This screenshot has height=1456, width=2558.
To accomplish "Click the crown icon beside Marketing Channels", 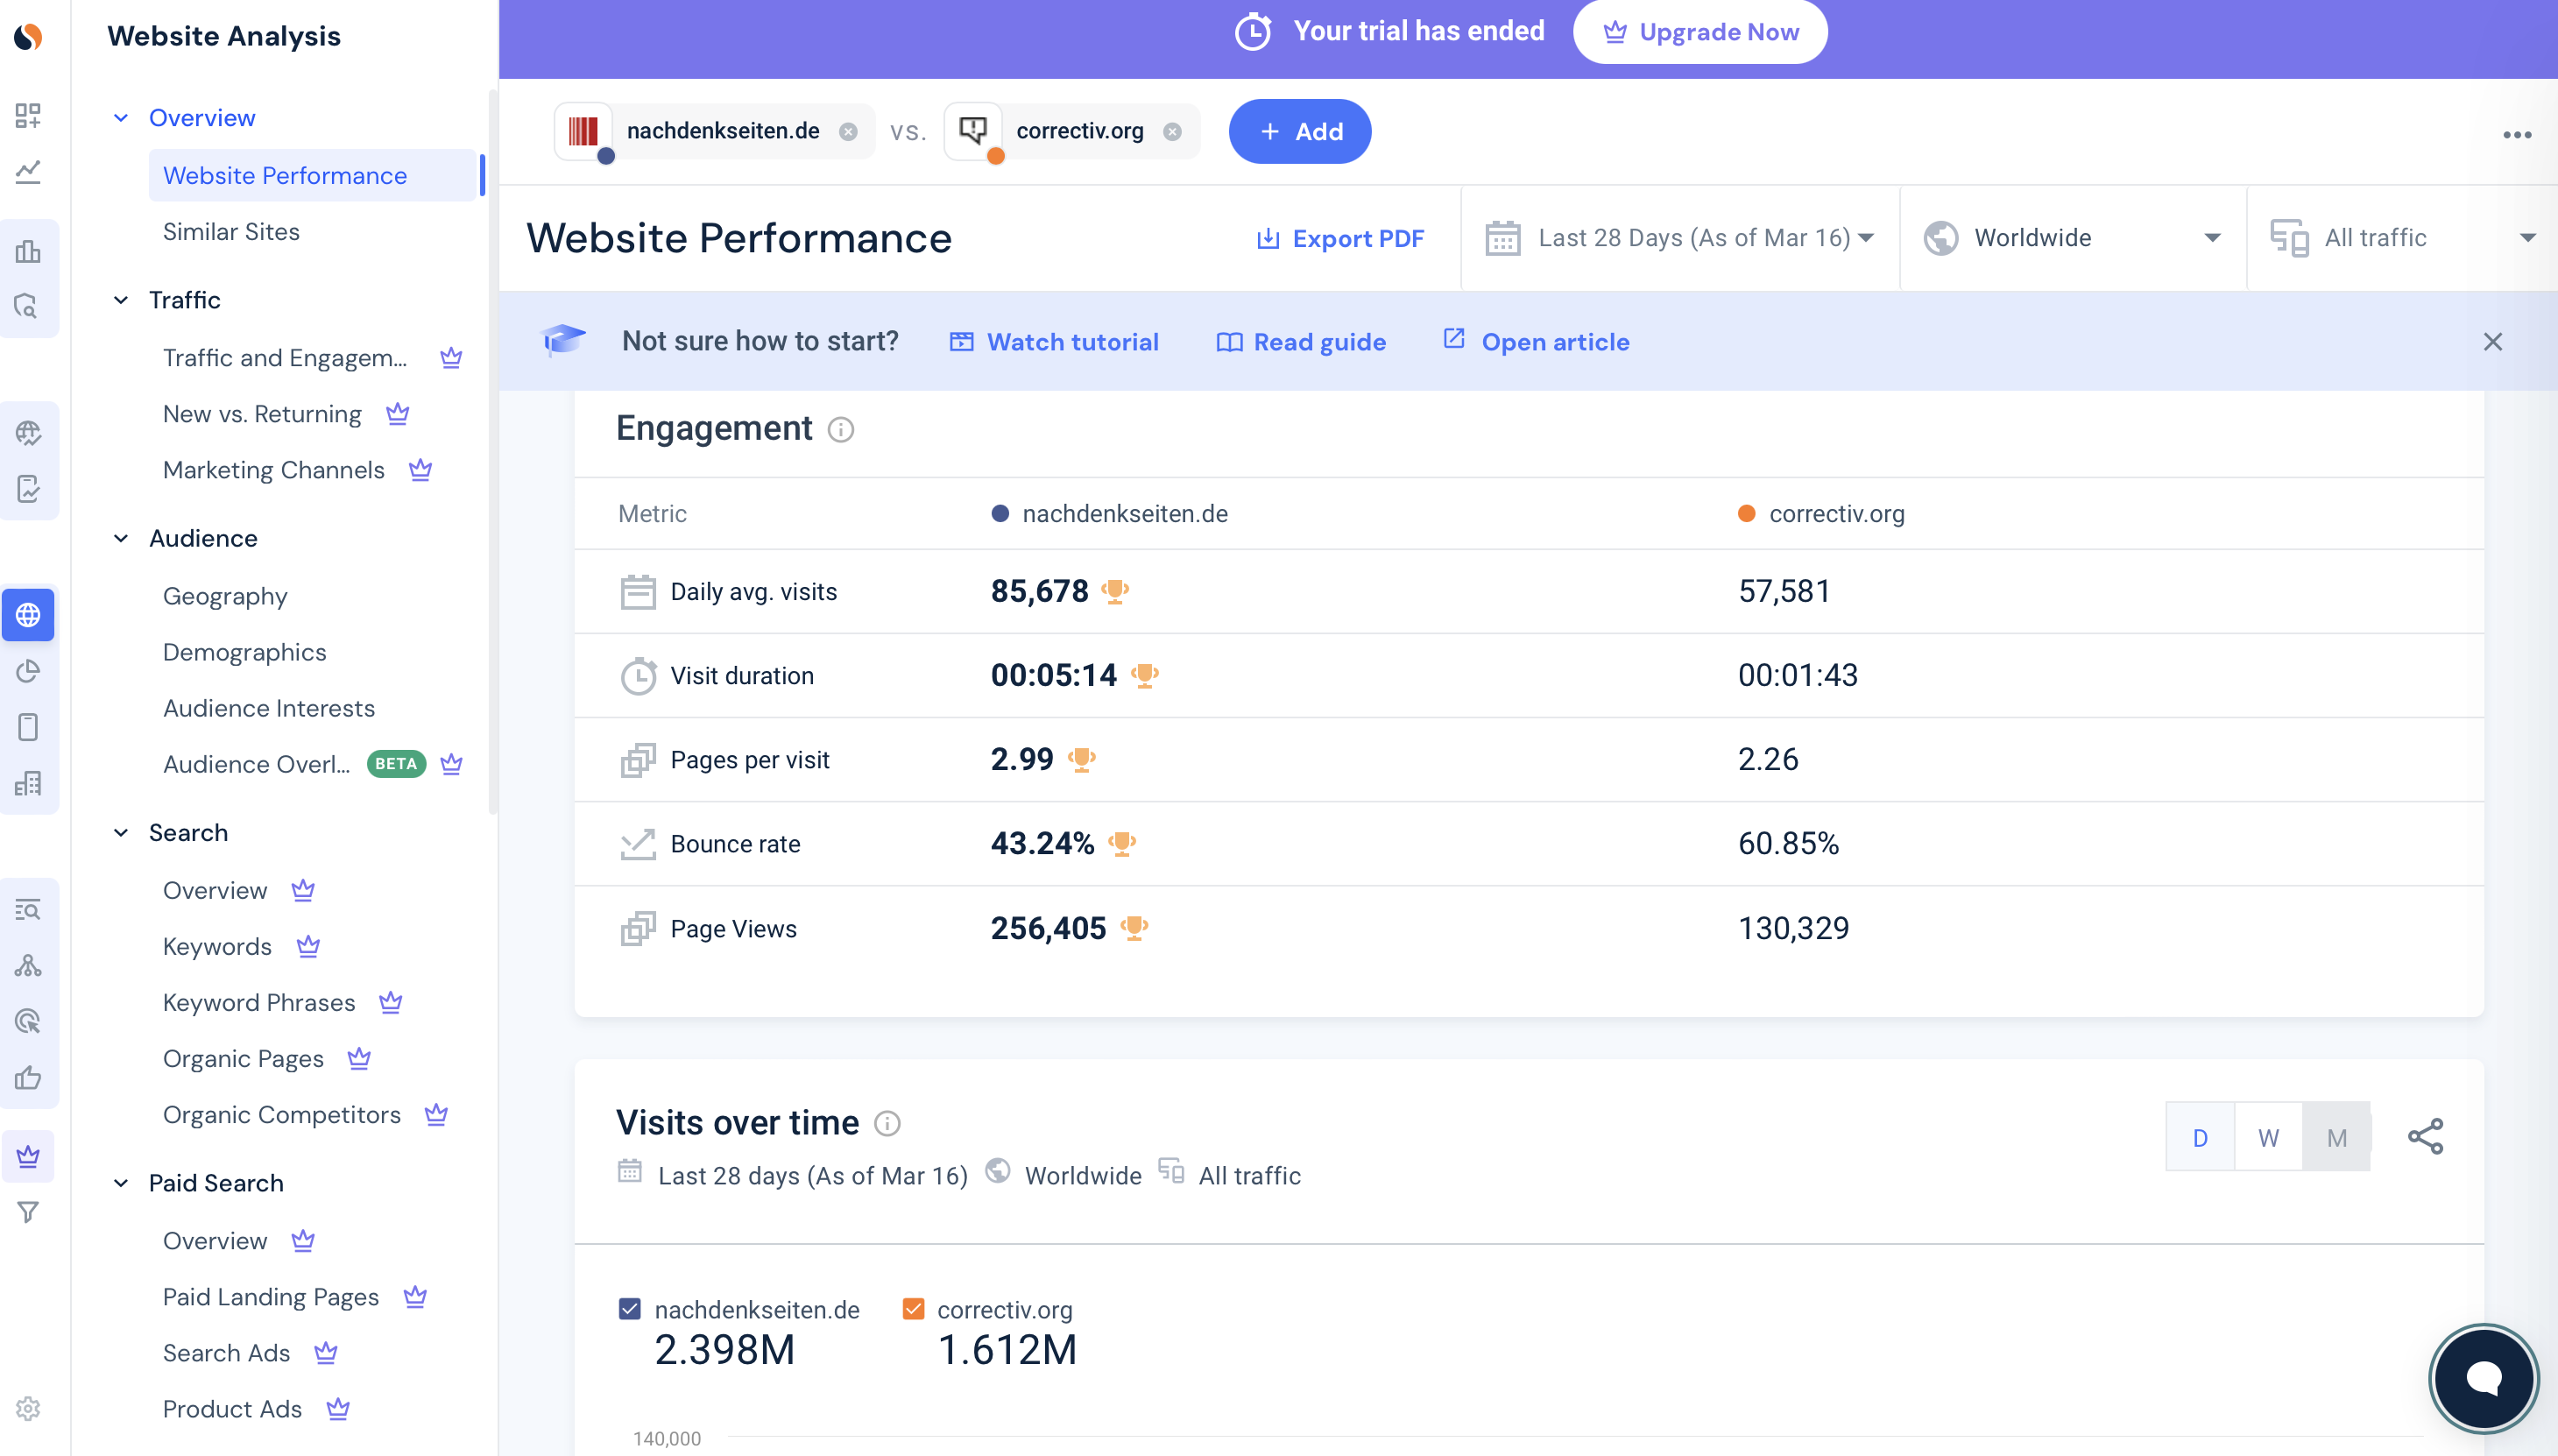I will (x=420, y=469).
